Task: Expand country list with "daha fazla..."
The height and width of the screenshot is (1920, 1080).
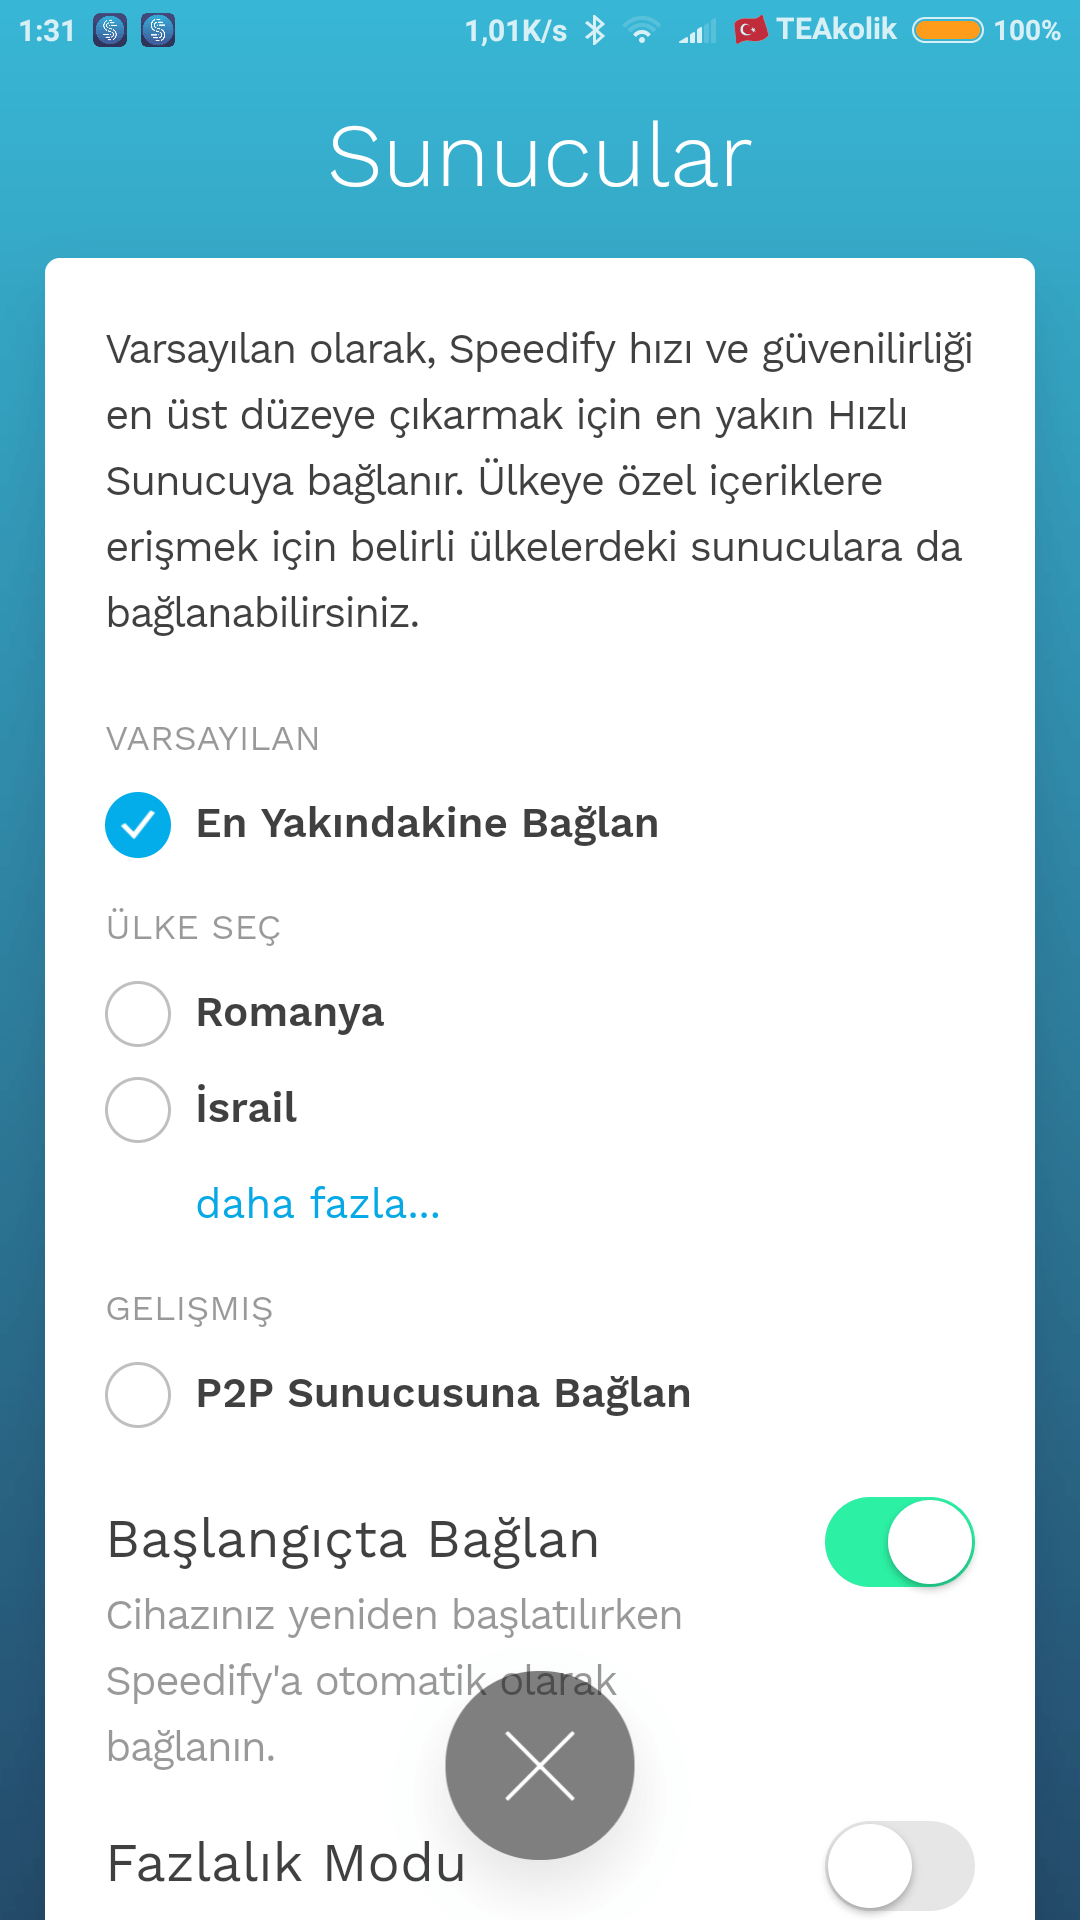Action: [318, 1204]
